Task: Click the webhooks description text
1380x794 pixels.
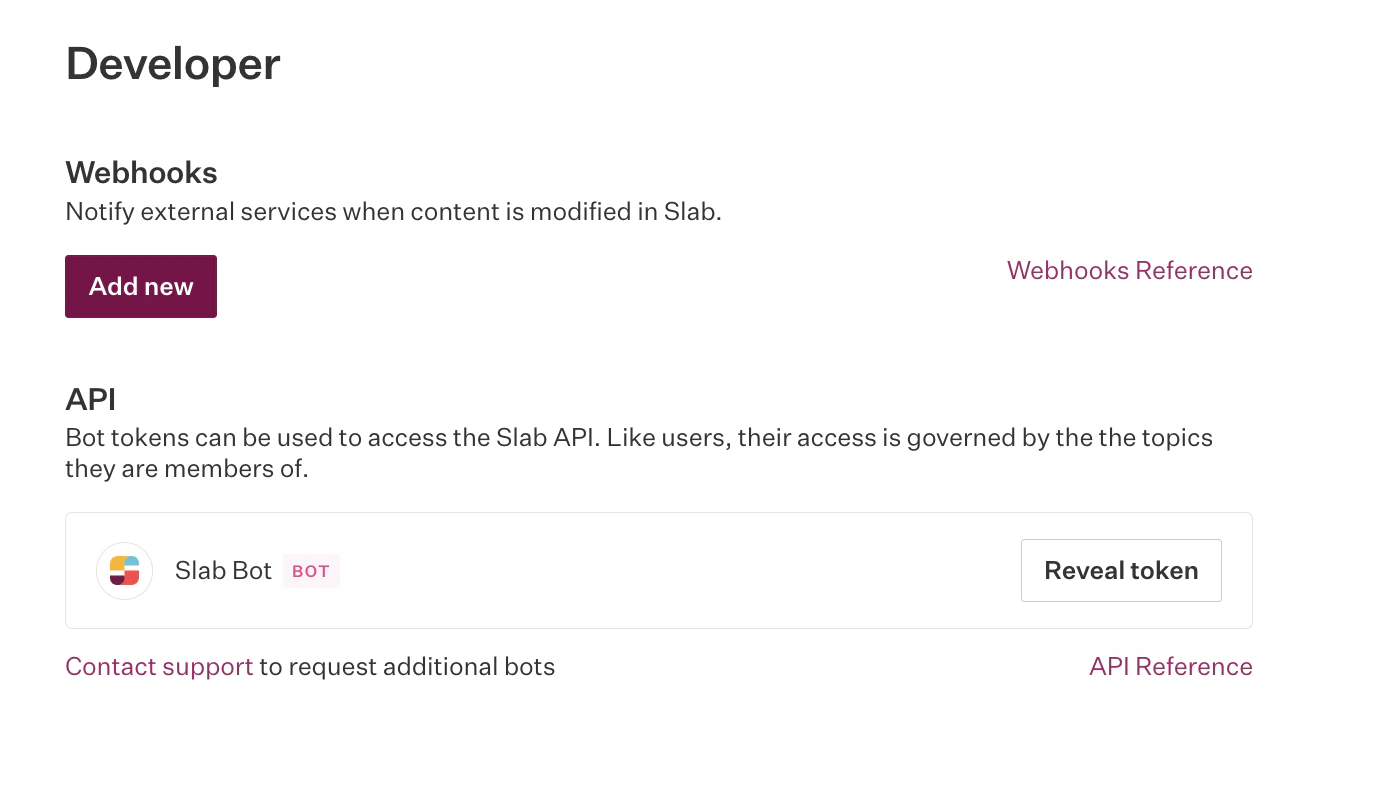Action: pos(393,211)
